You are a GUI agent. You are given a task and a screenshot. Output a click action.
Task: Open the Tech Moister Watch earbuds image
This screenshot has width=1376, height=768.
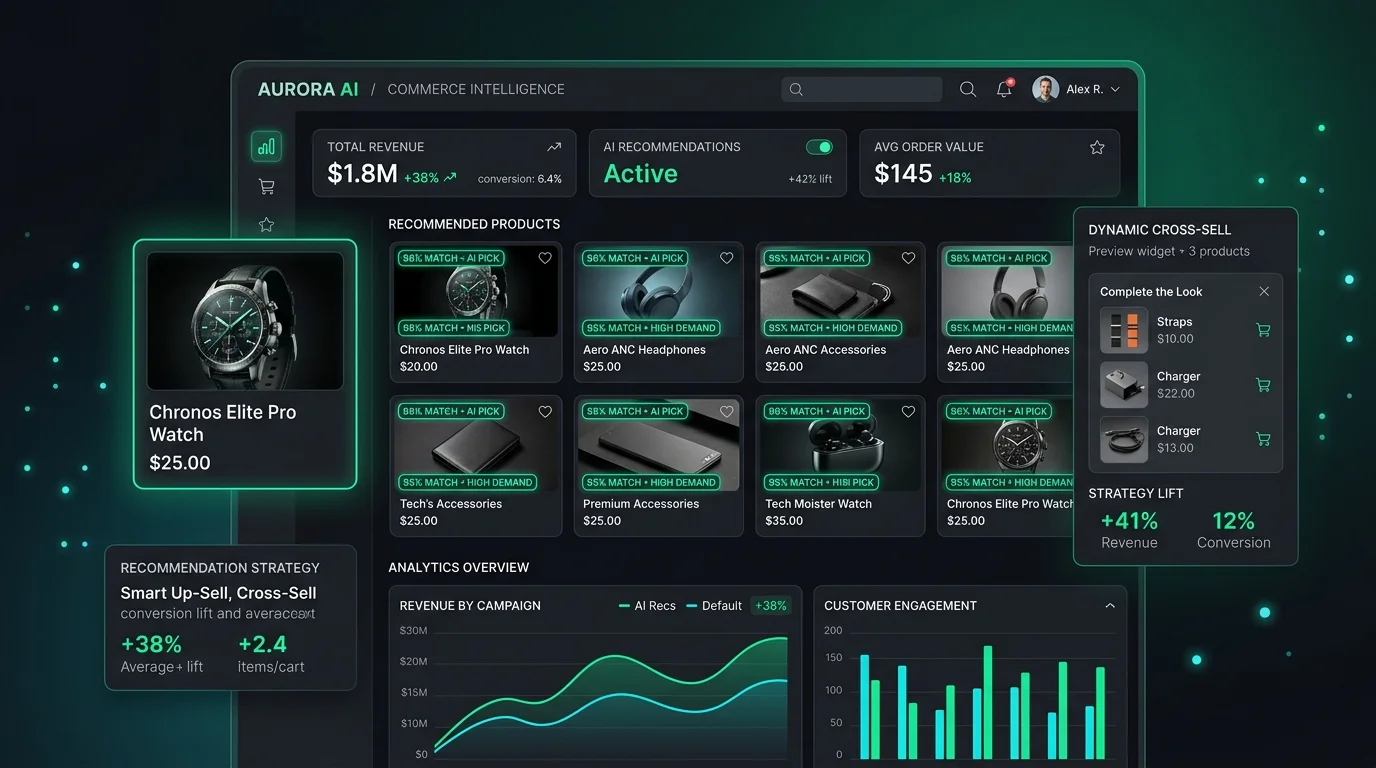839,444
